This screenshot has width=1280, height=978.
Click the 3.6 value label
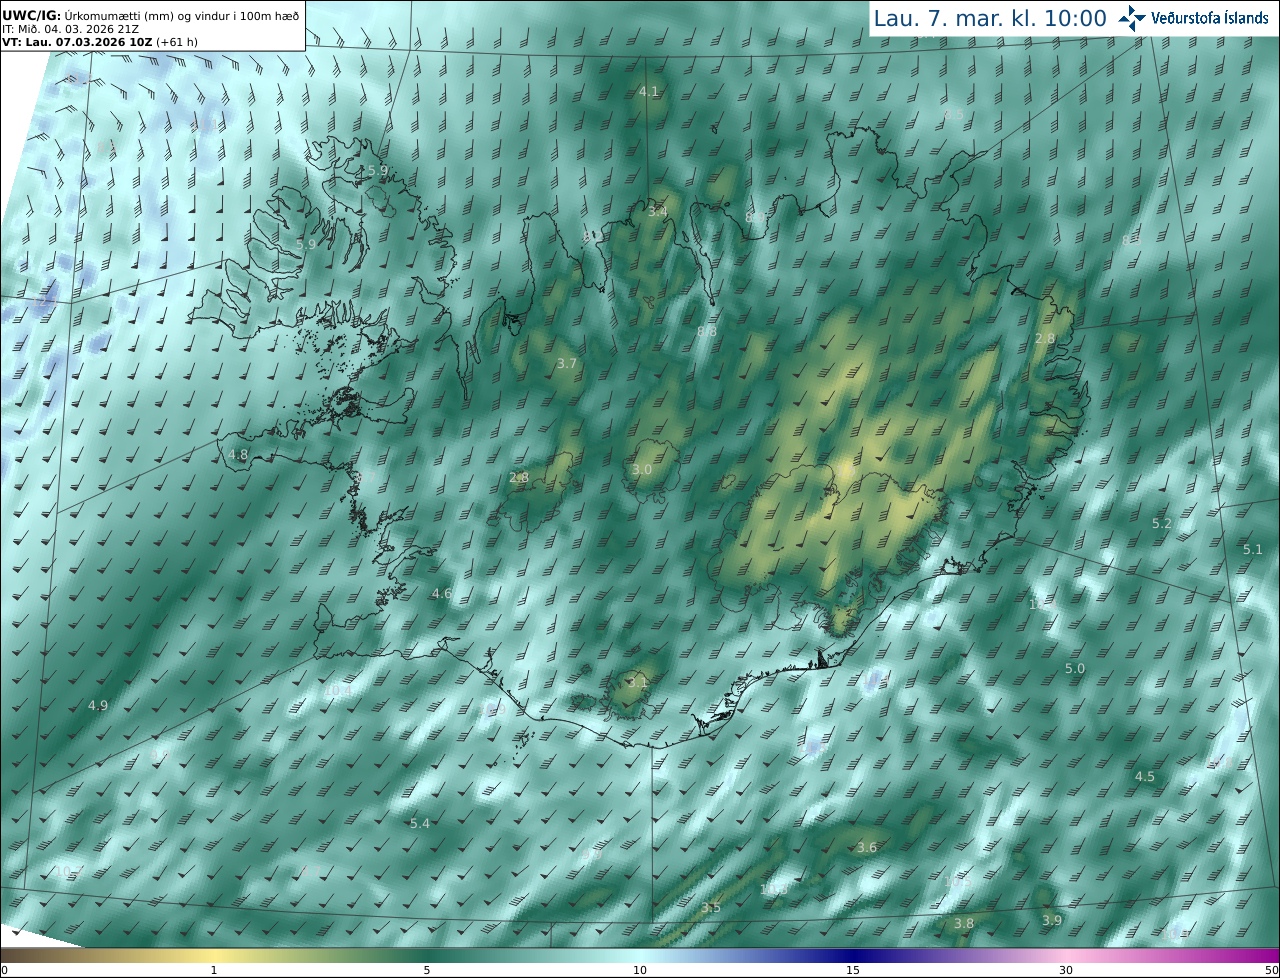867,848
